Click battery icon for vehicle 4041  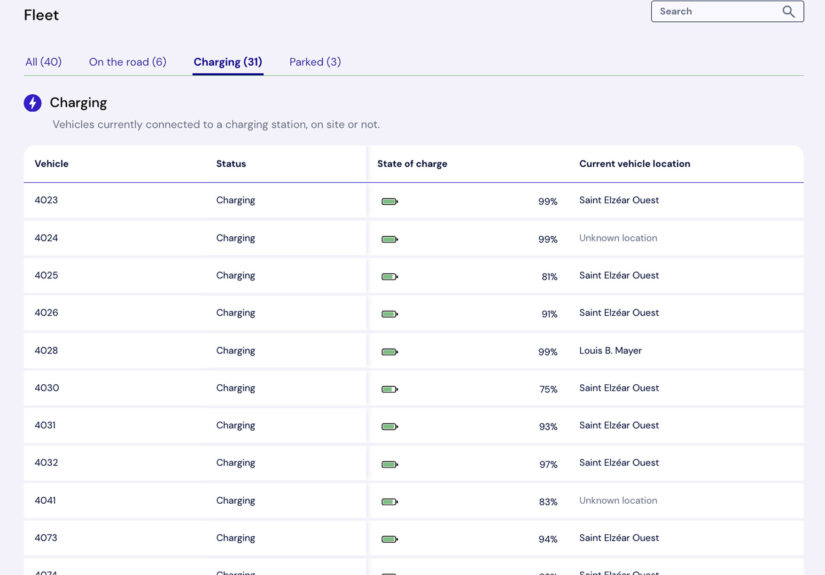(x=389, y=501)
